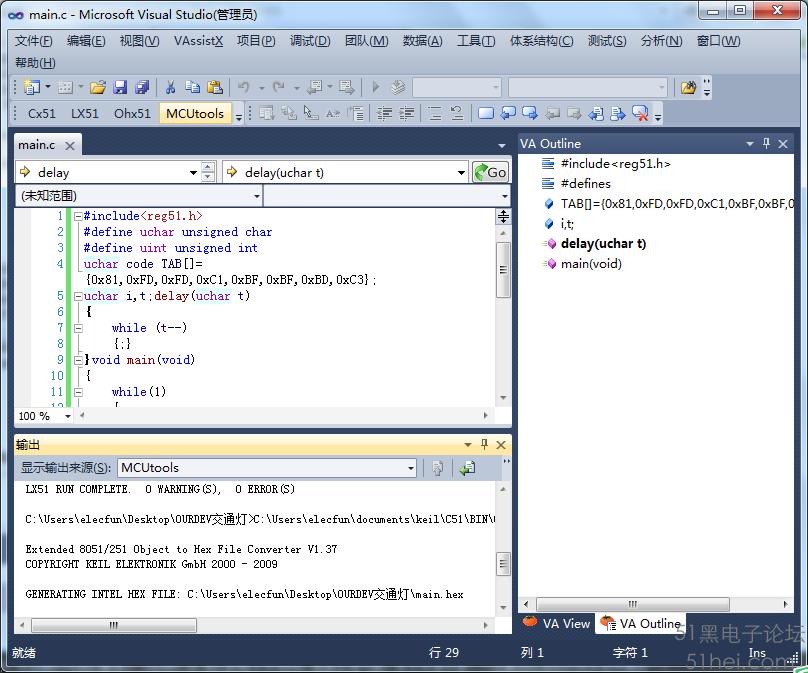Toggle a bookmark on the current line
The height and width of the screenshot is (673, 808).
[x=486, y=113]
